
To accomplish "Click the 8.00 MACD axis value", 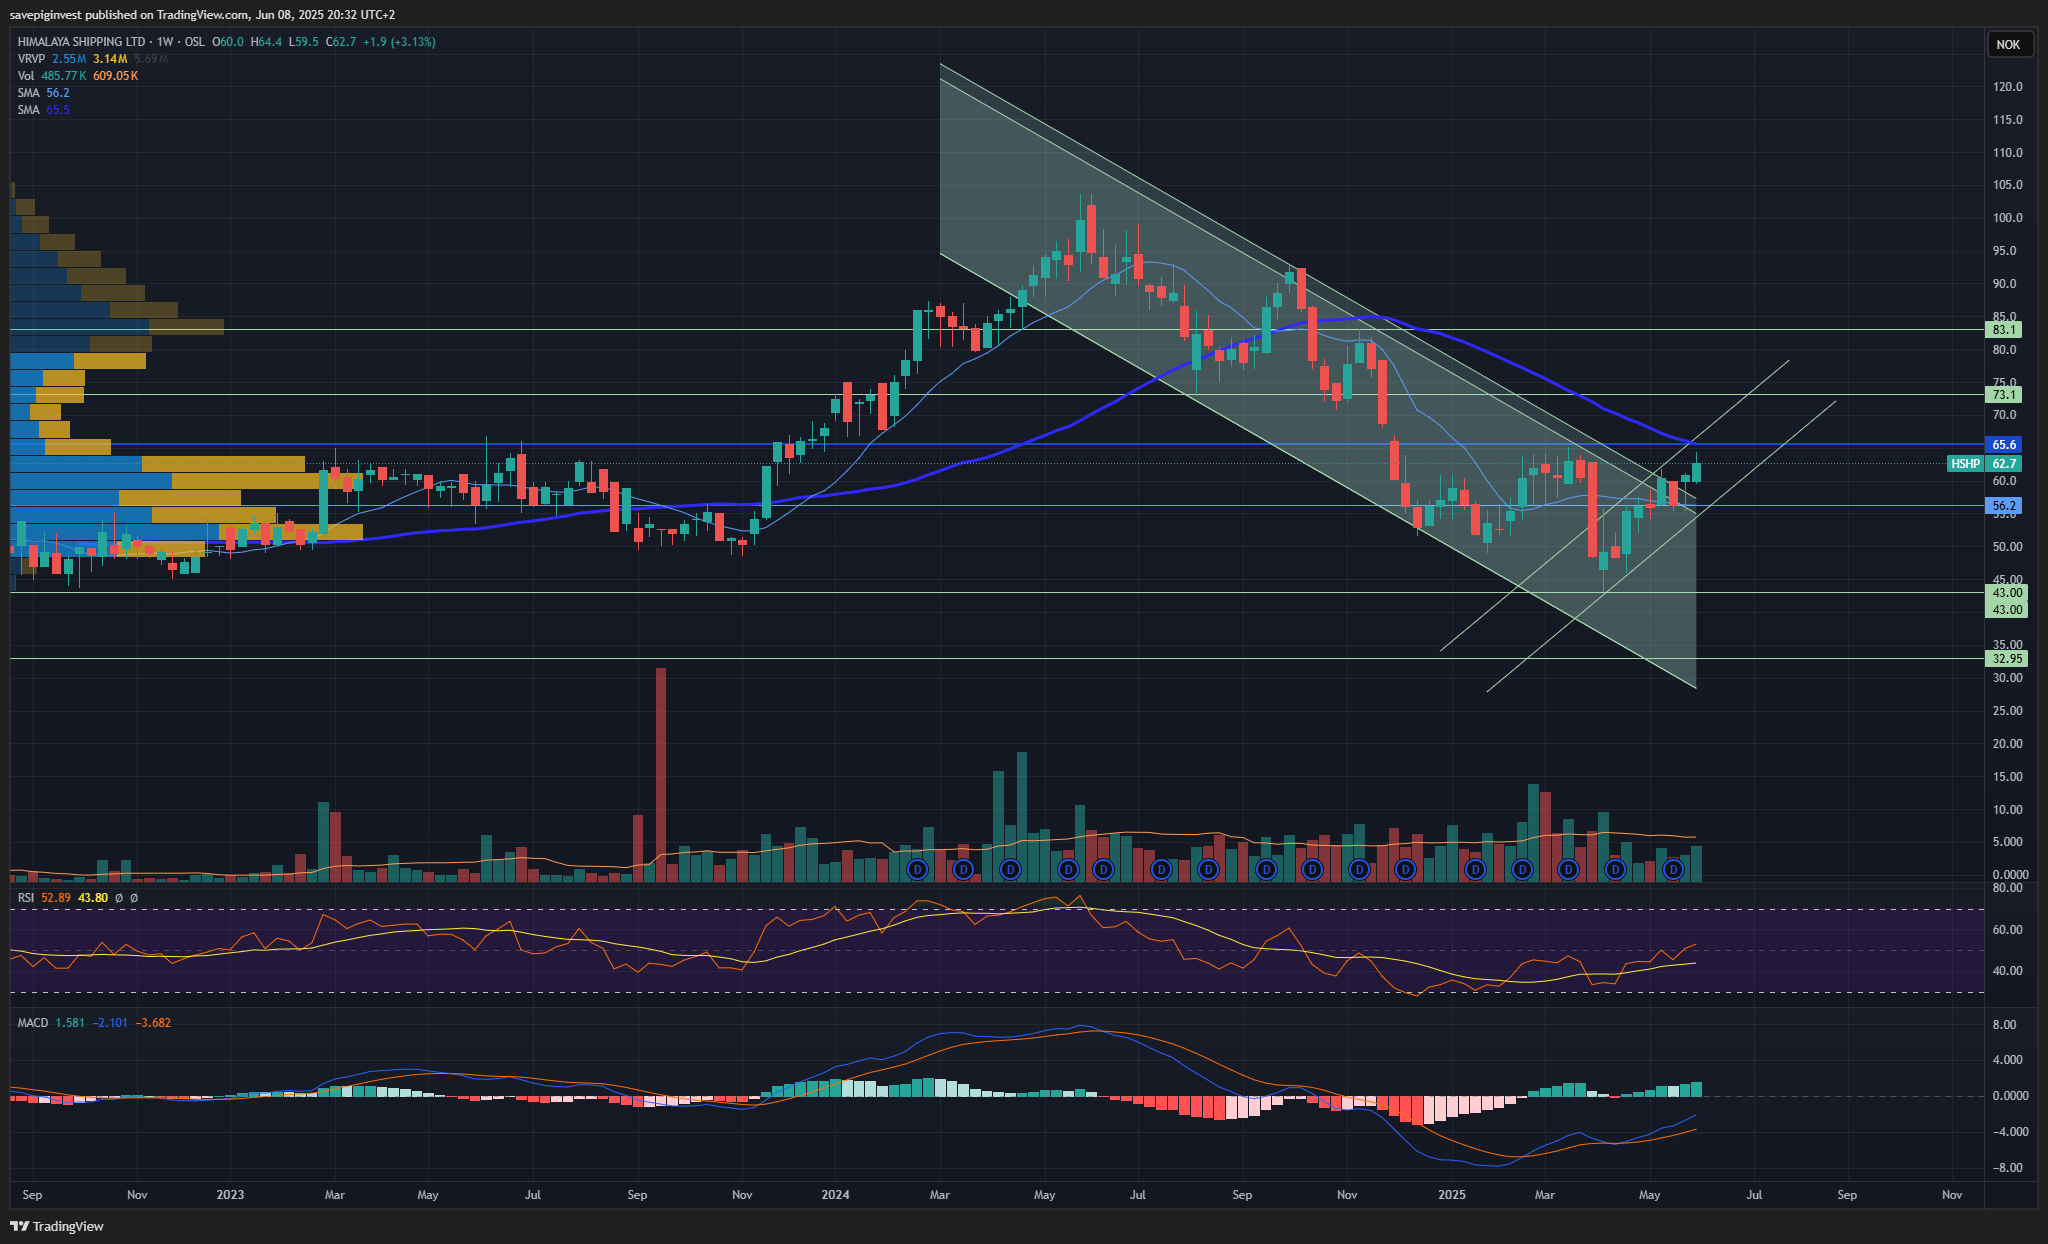I will click(2004, 1025).
